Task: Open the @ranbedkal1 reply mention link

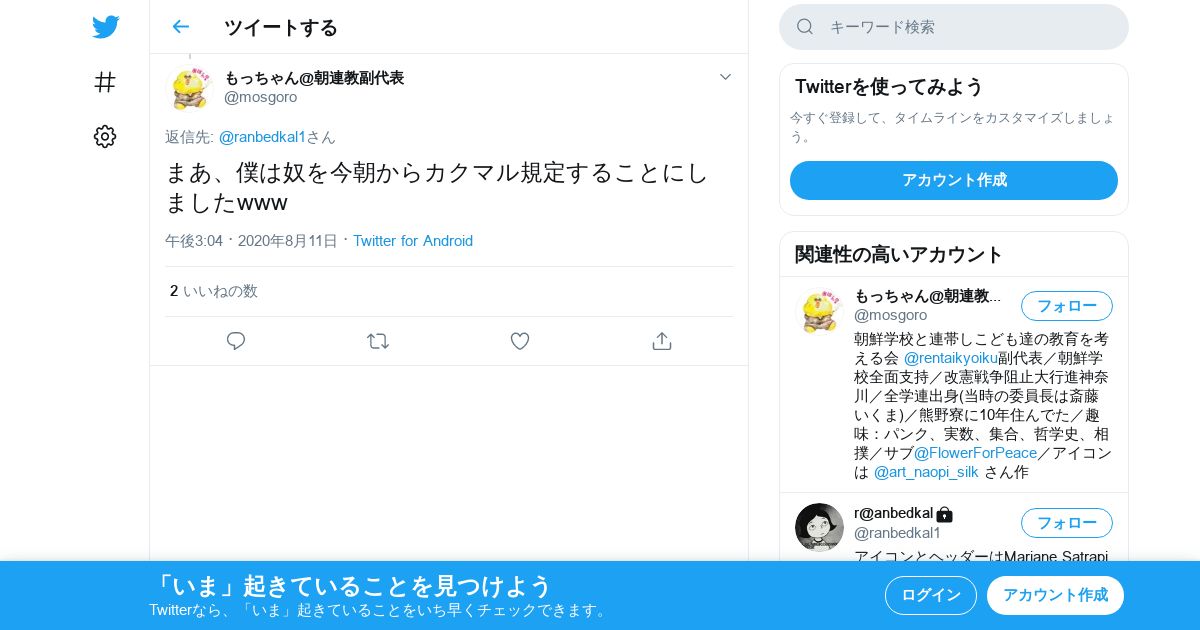Action: [x=262, y=137]
